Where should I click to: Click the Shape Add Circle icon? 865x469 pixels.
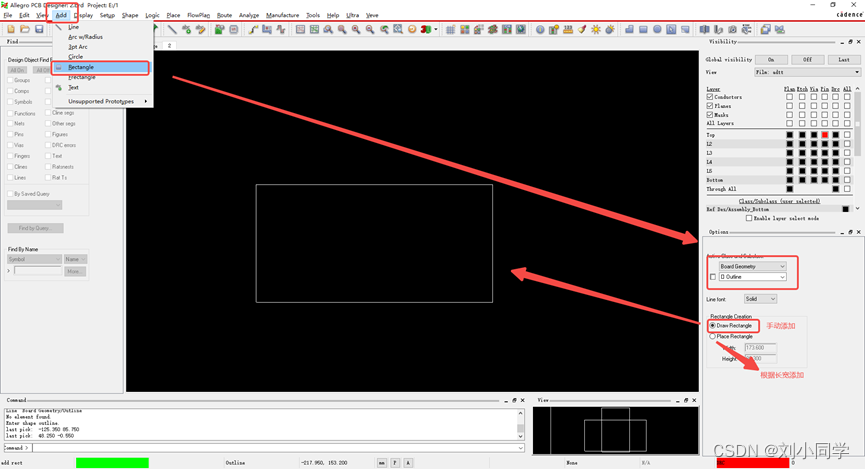pyautogui.click(x=657, y=29)
